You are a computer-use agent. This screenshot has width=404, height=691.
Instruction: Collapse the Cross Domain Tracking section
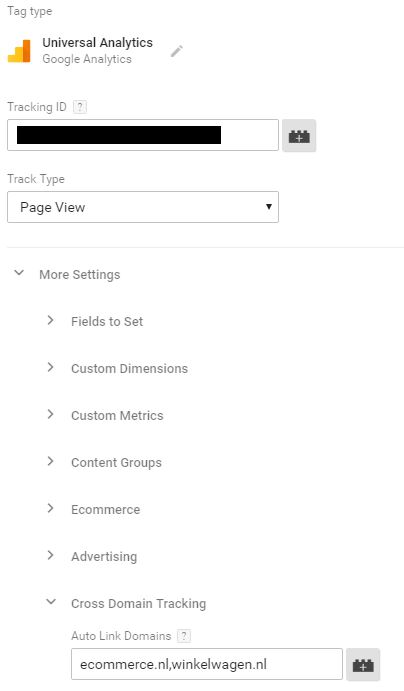point(51,602)
